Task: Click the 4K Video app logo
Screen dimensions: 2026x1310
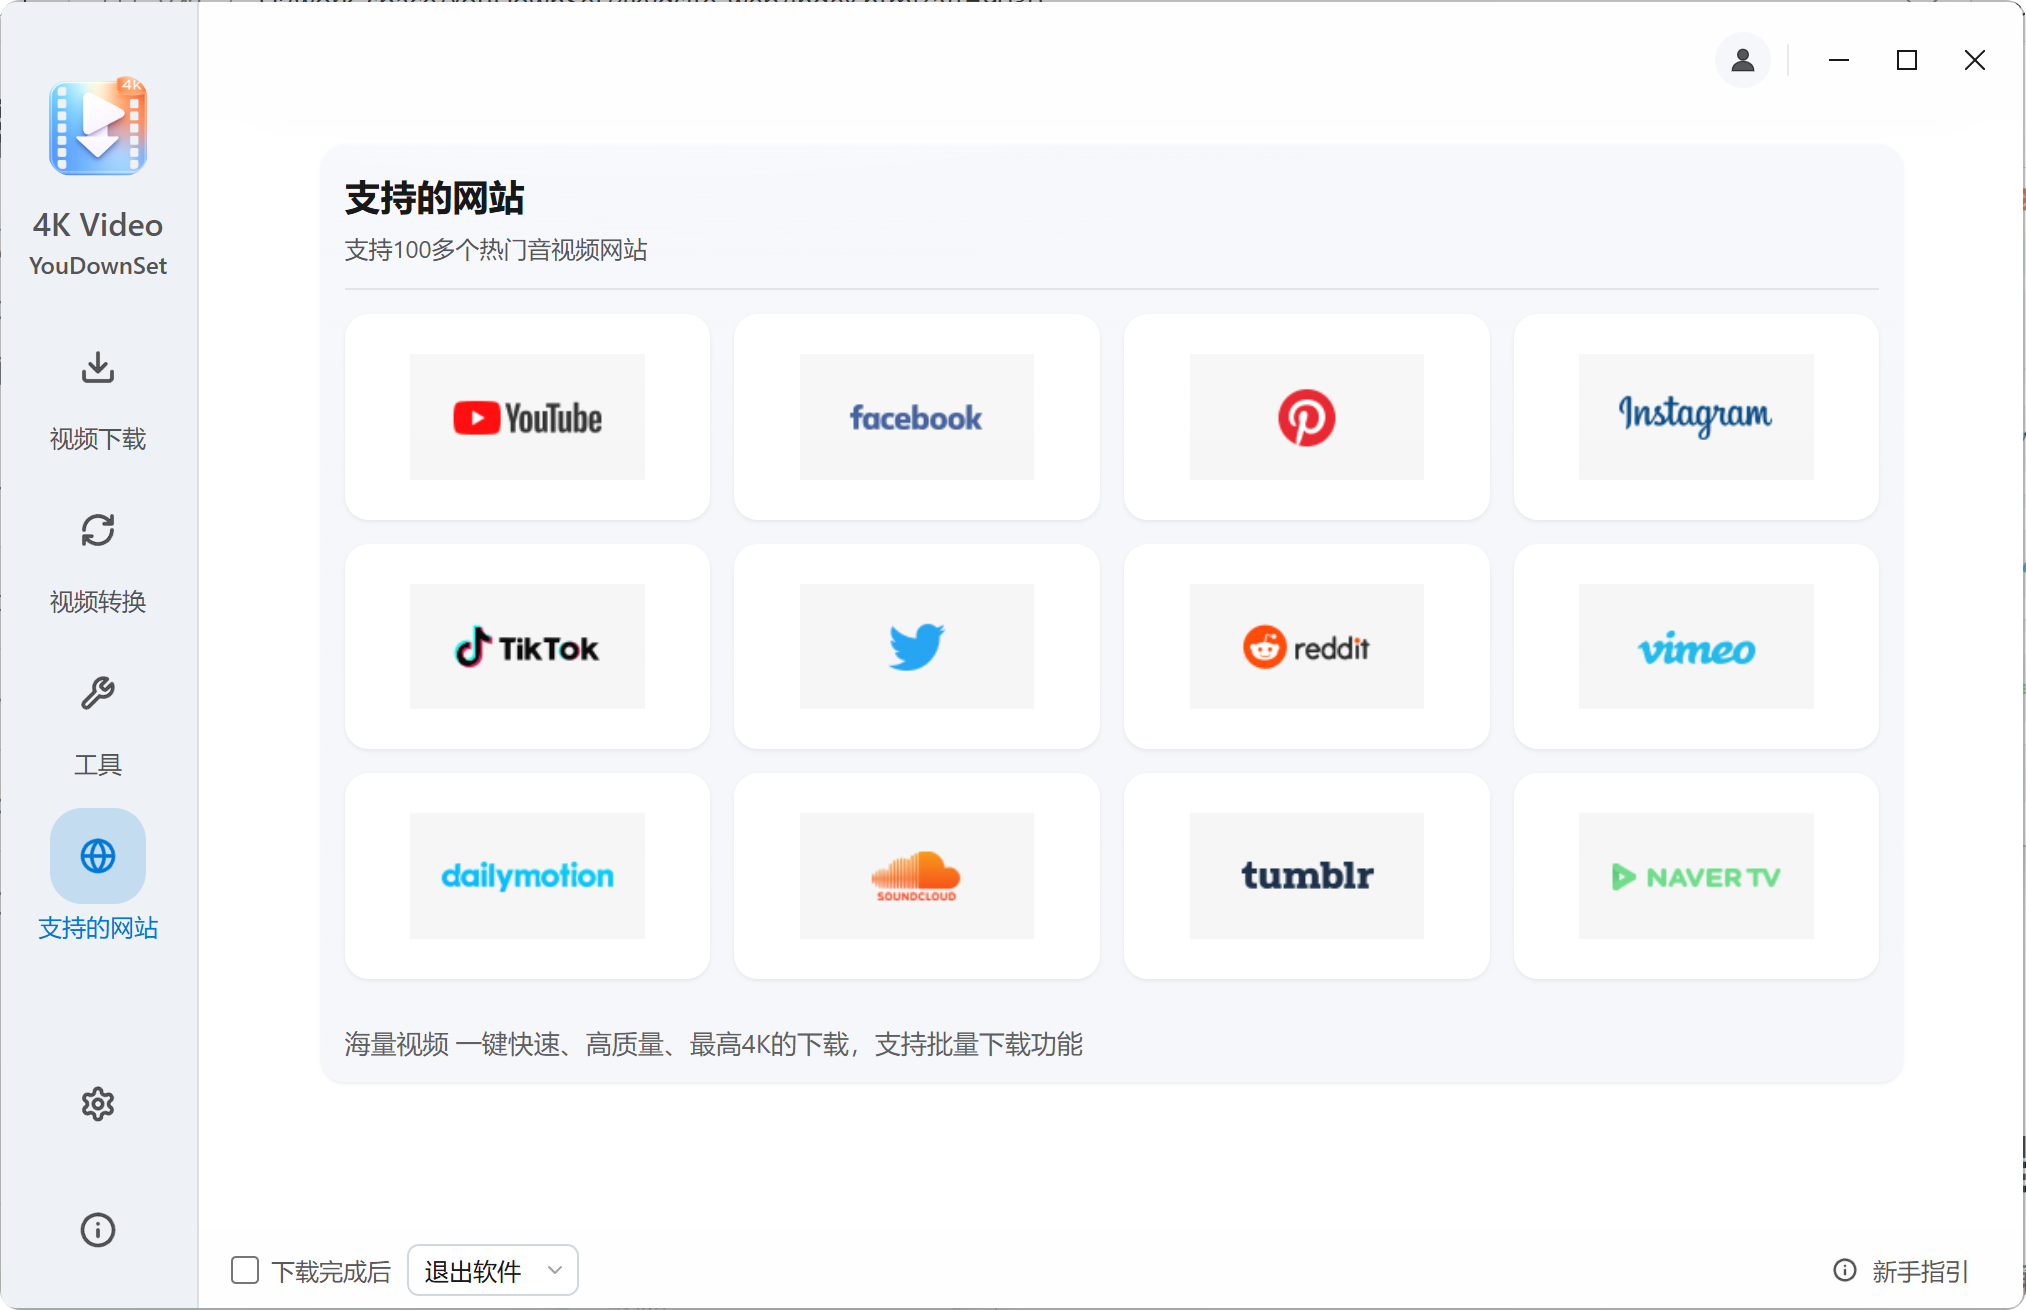Action: pos(97,127)
